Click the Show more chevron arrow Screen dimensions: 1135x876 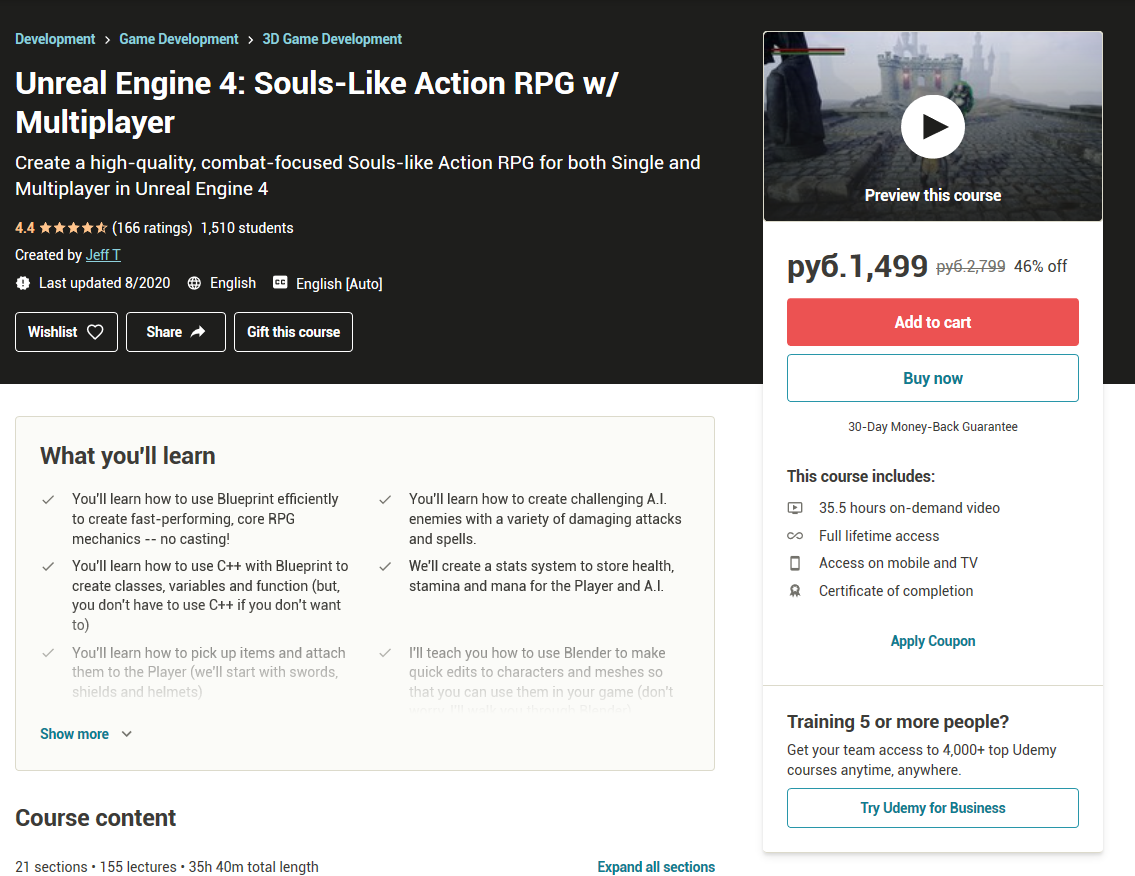[127, 734]
